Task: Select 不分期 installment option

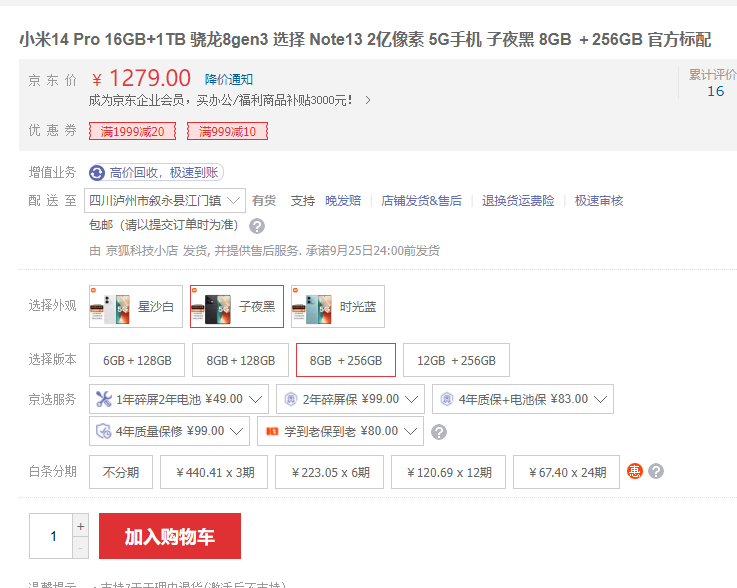Action: [121, 472]
